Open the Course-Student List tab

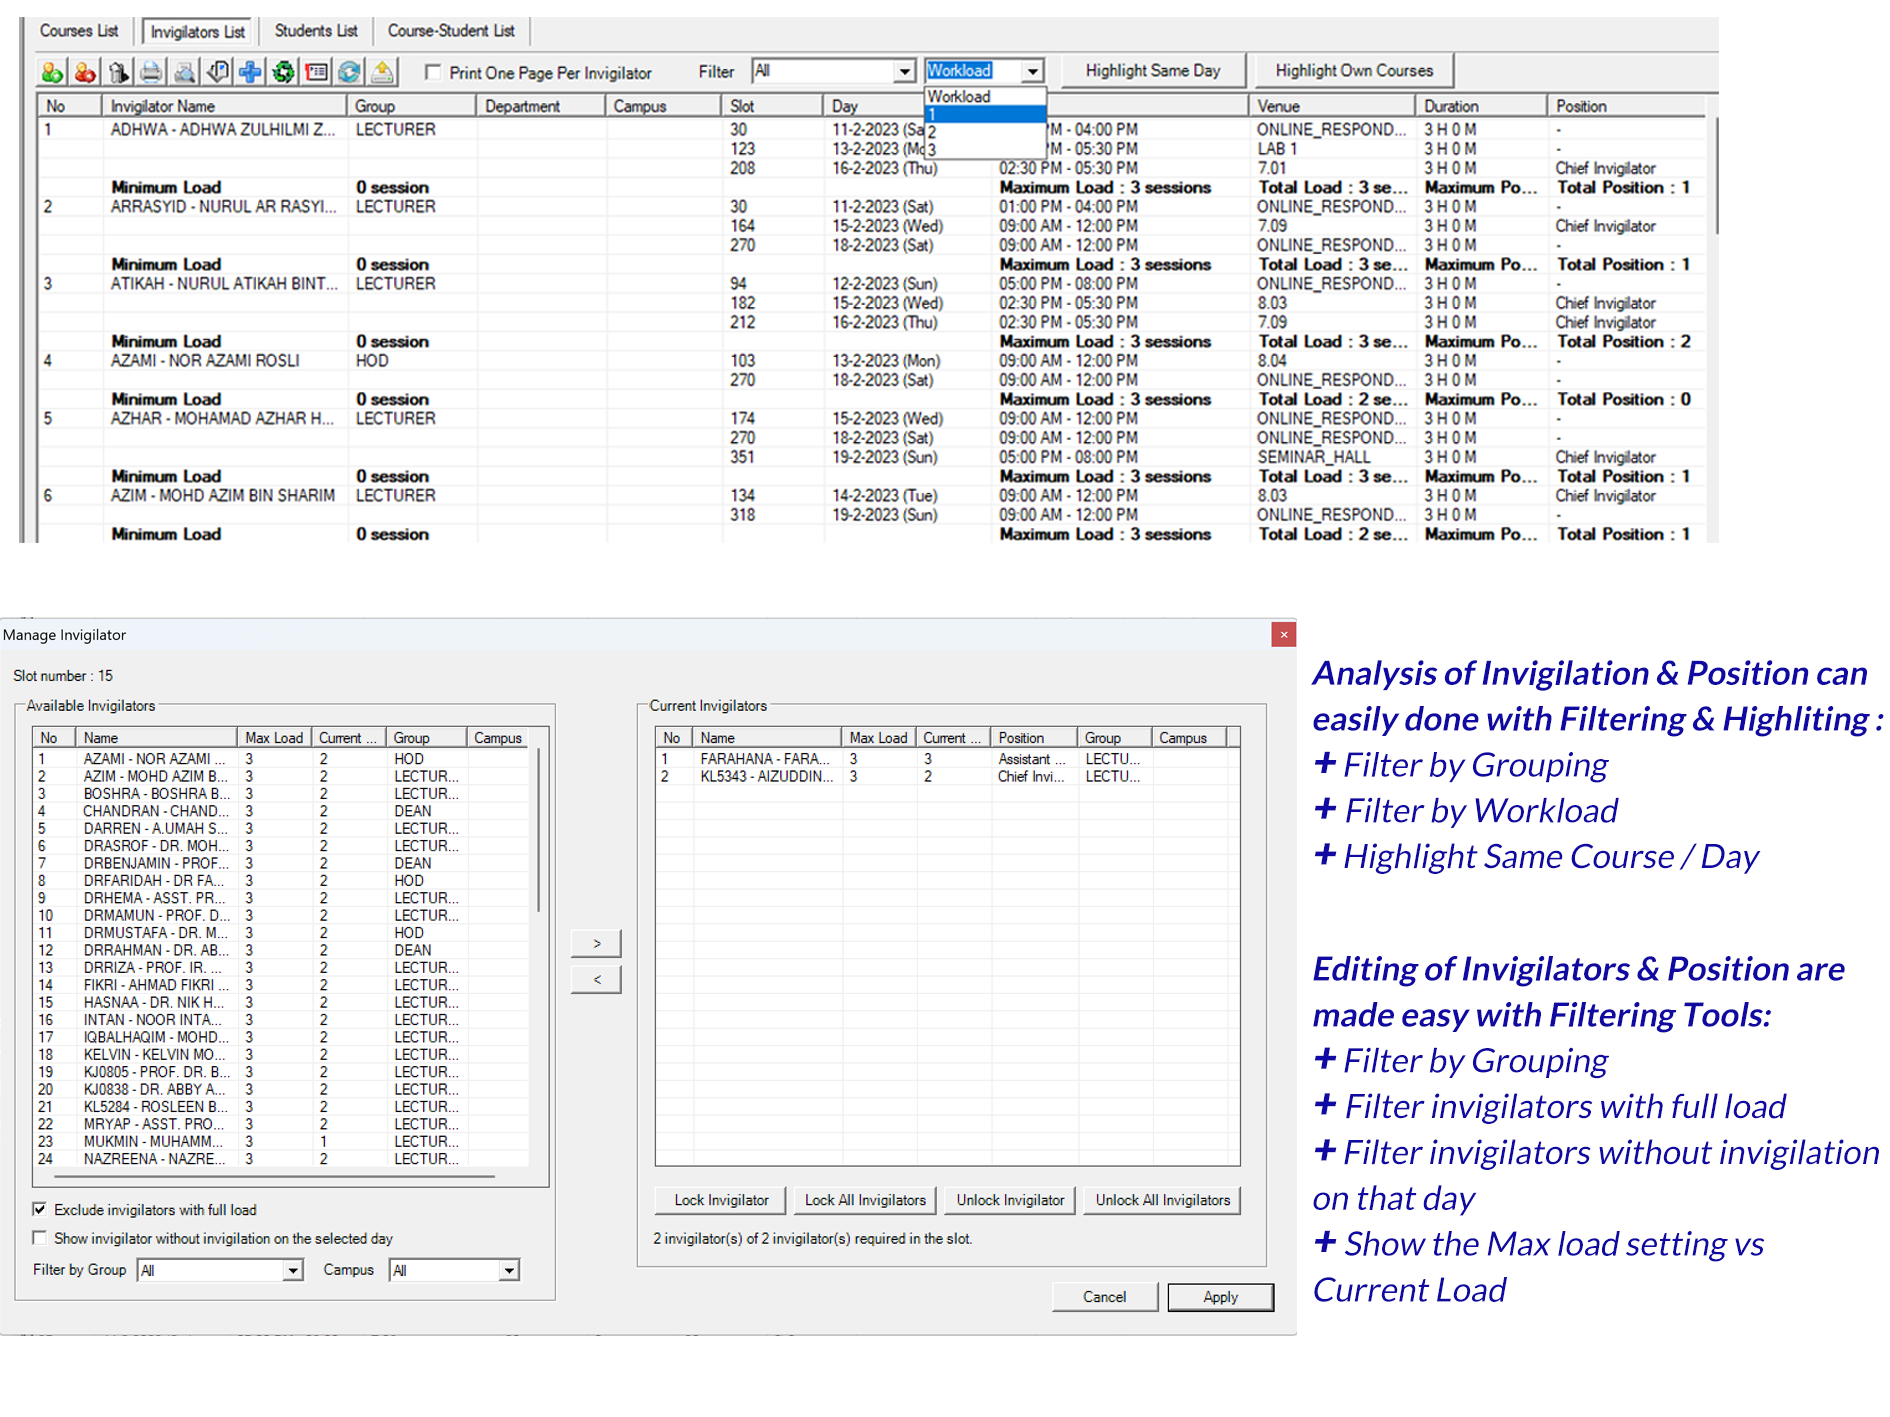click(x=451, y=31)
